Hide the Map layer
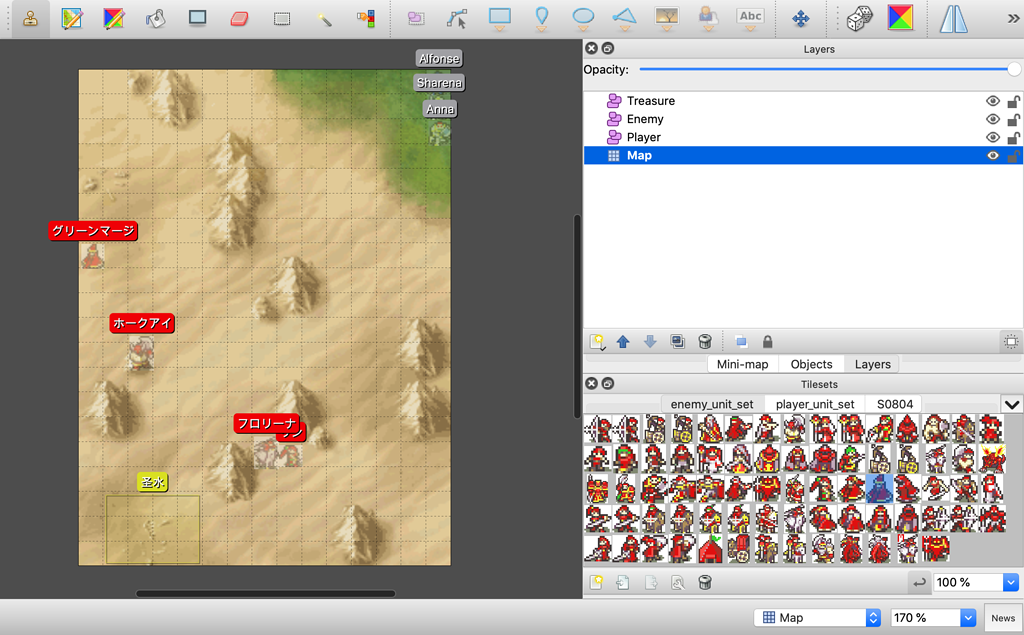Viewport: 1024px width, 635px height. coord(993,155)
